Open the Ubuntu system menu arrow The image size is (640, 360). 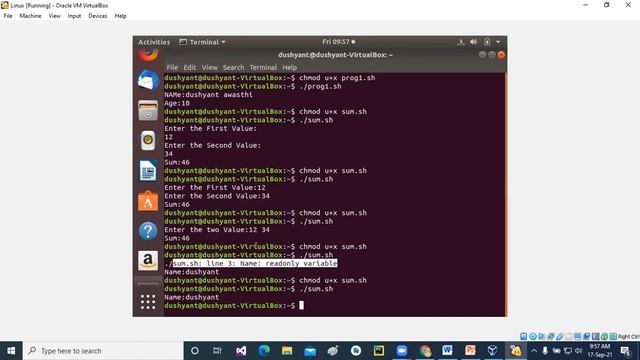tap(498, 42)
